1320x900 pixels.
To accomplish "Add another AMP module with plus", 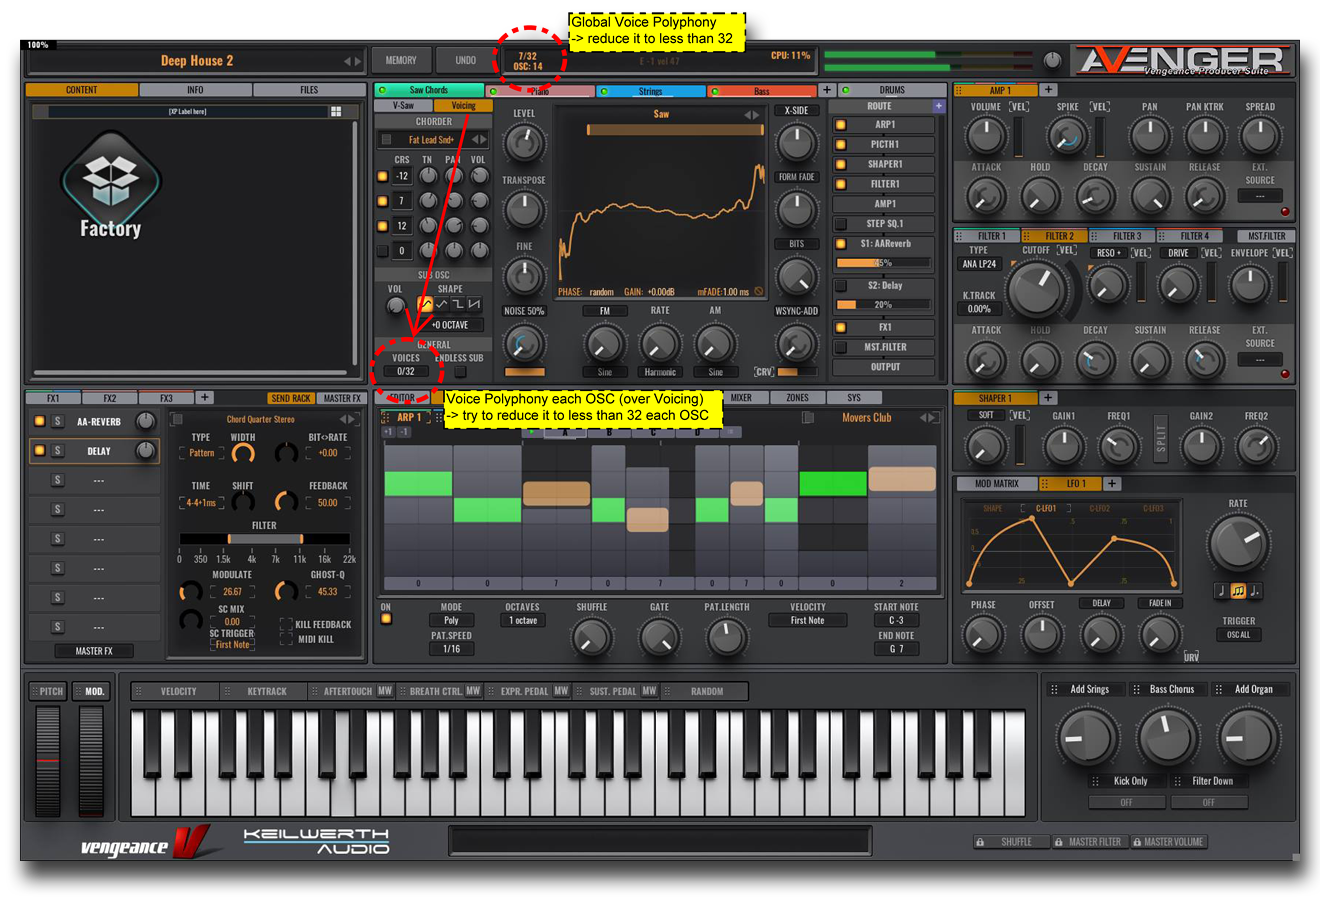I will [1048, 90].
